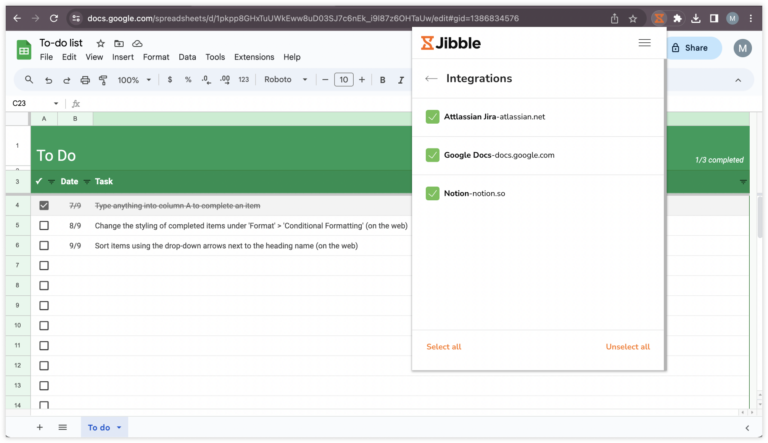The image size is (768, 443).
Task: Decrease font size with minus button
Action: (x=325, y=79)
